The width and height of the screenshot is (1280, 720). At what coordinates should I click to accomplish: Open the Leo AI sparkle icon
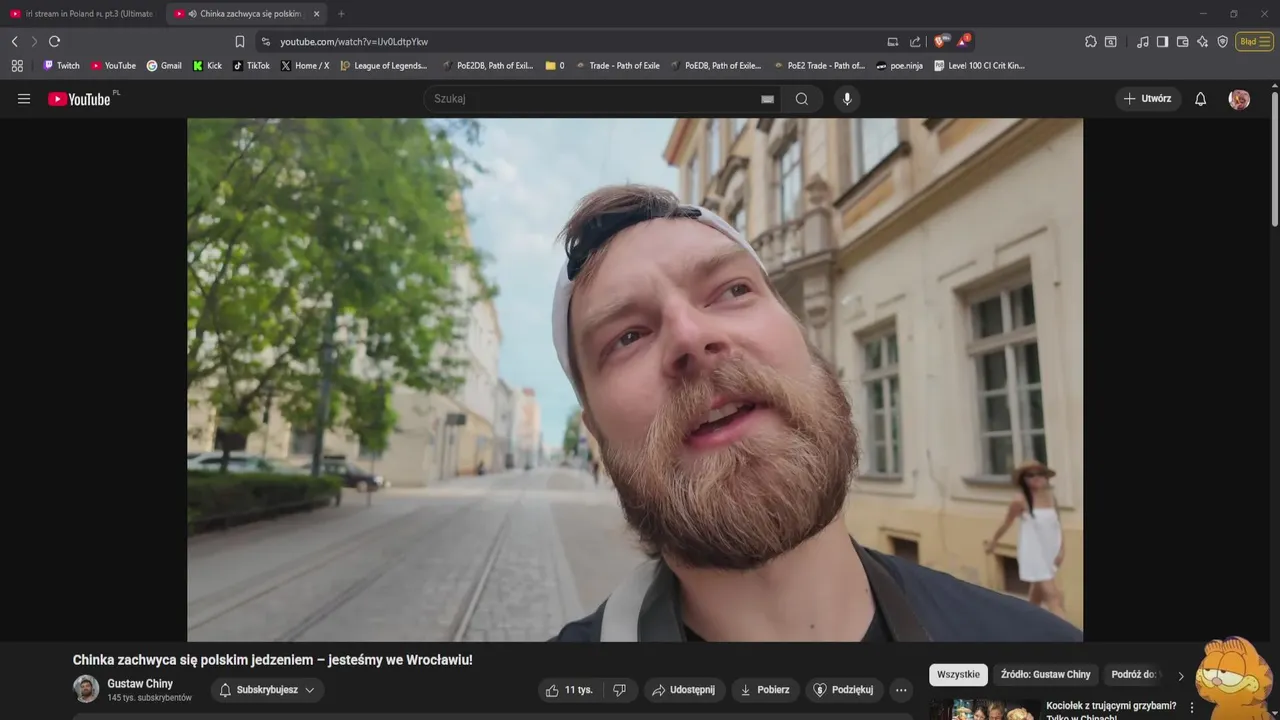tap(1202, 41)
